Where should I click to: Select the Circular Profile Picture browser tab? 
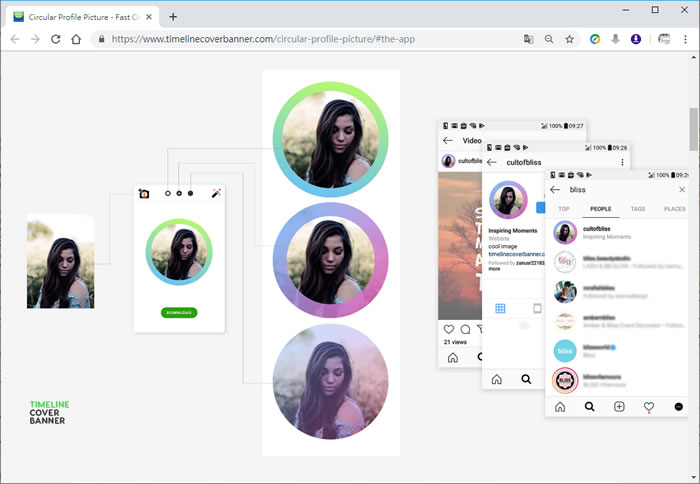click(82, 16)
